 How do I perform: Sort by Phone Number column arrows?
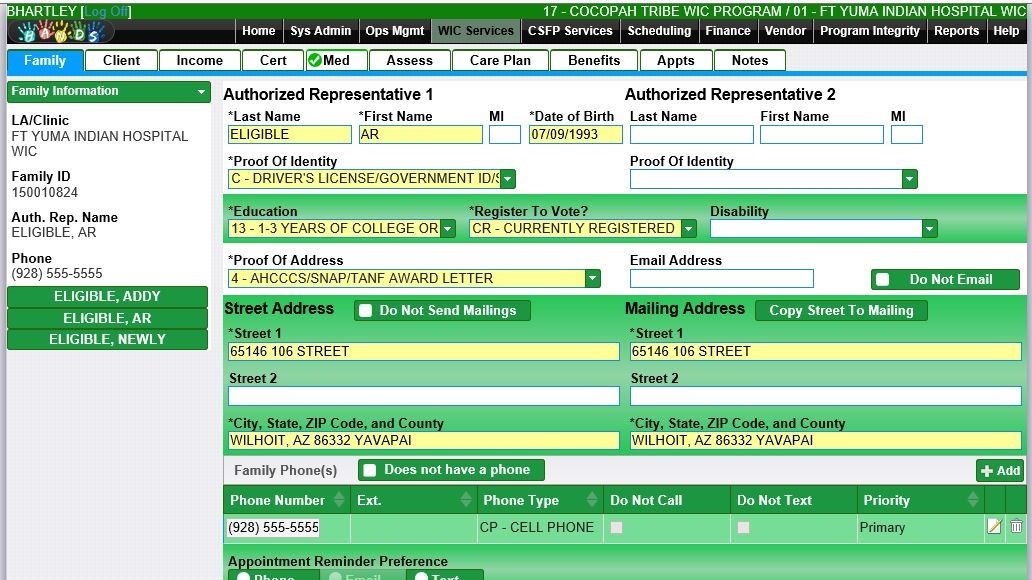[x=339, y=500]
